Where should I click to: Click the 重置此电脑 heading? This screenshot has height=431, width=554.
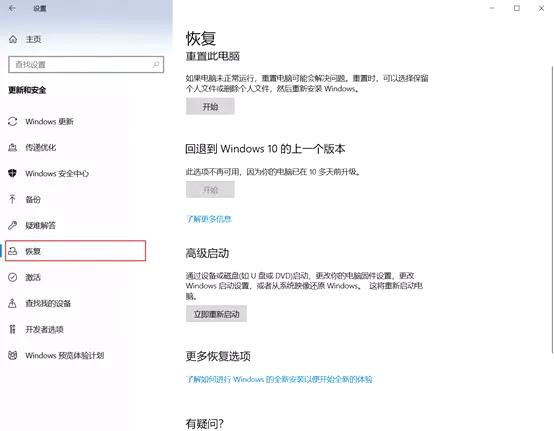(213, 56)
